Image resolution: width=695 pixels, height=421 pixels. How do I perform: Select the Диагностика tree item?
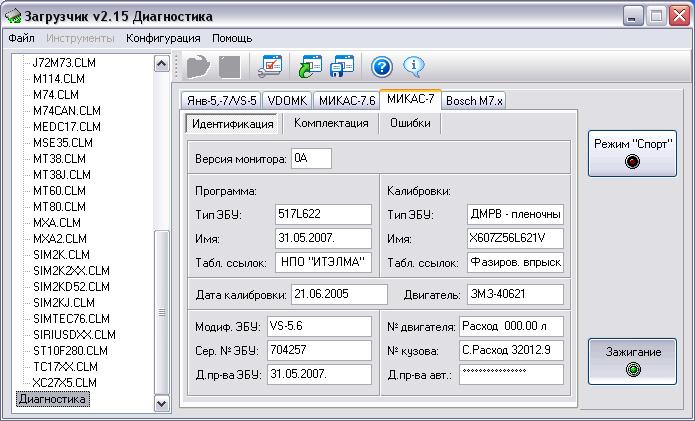pos(52,399)
